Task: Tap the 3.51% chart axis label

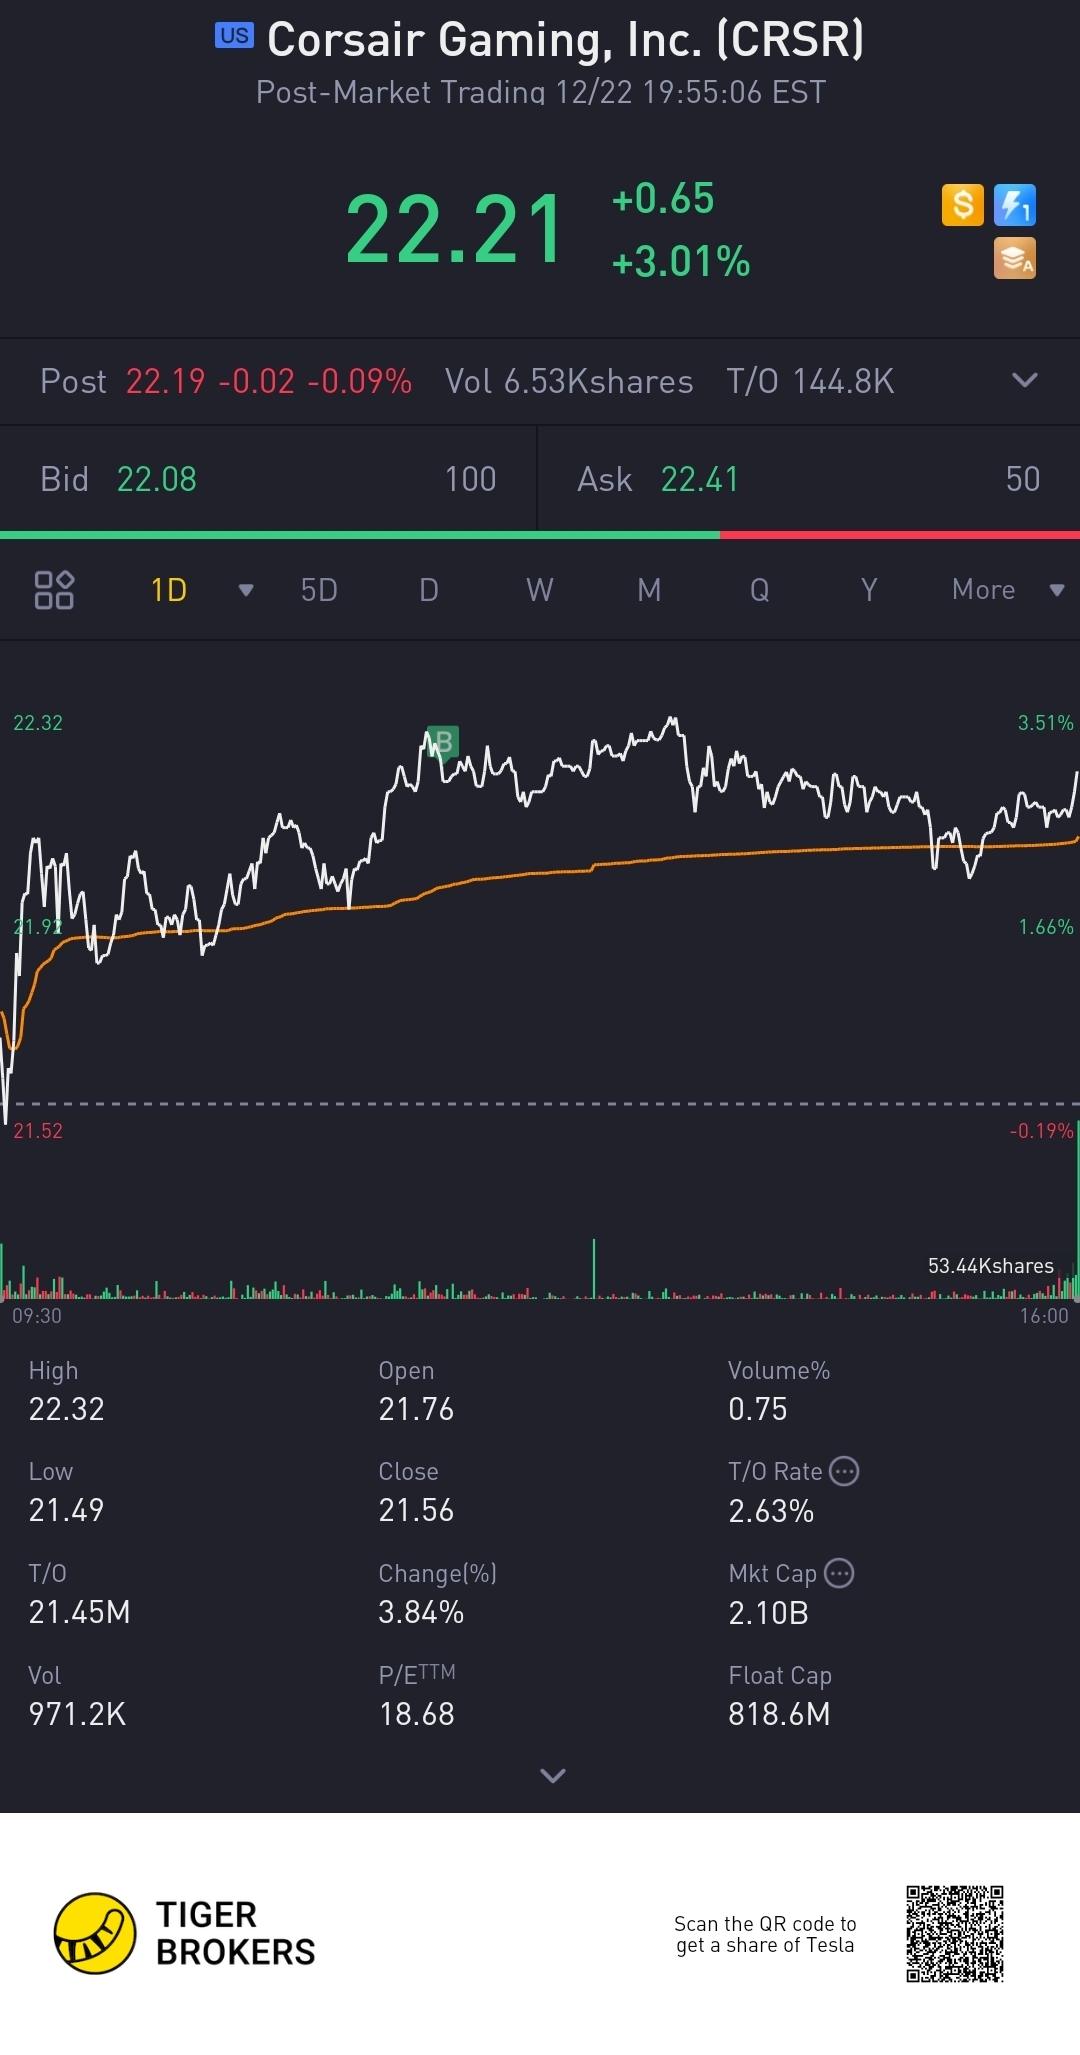Action: pyautogui.click(x=1046, y=723)
